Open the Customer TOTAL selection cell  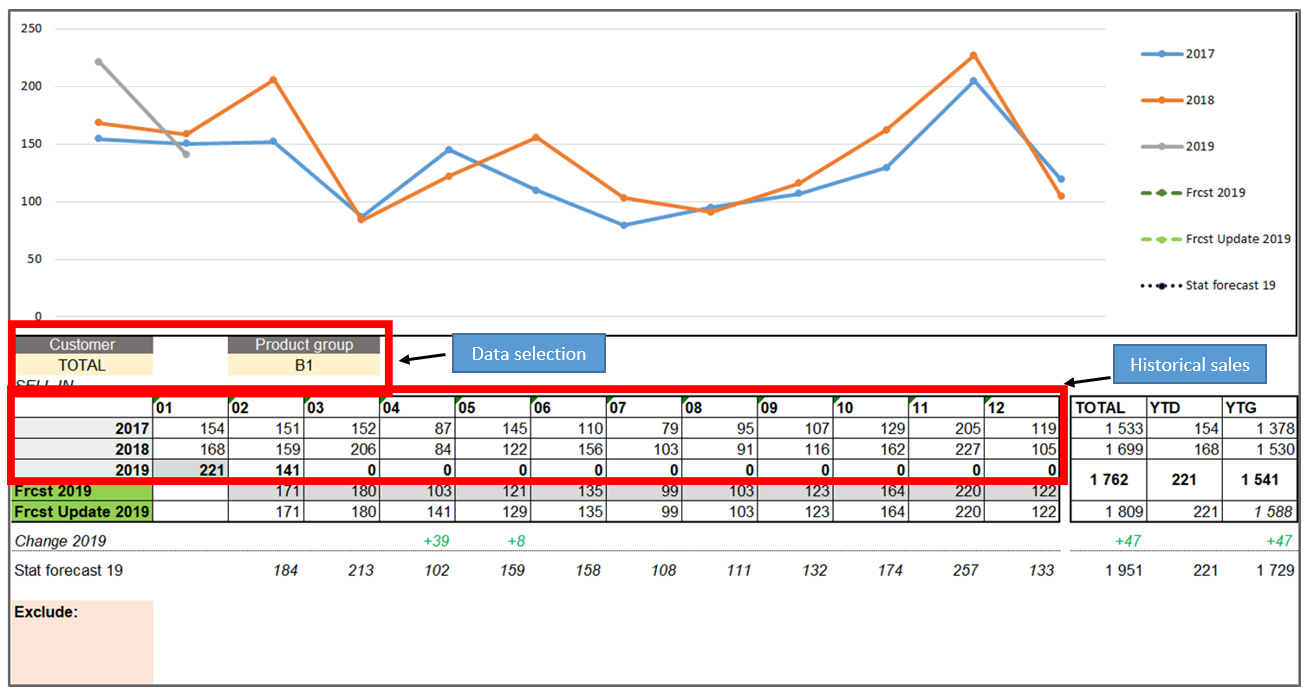coord(82,366)
